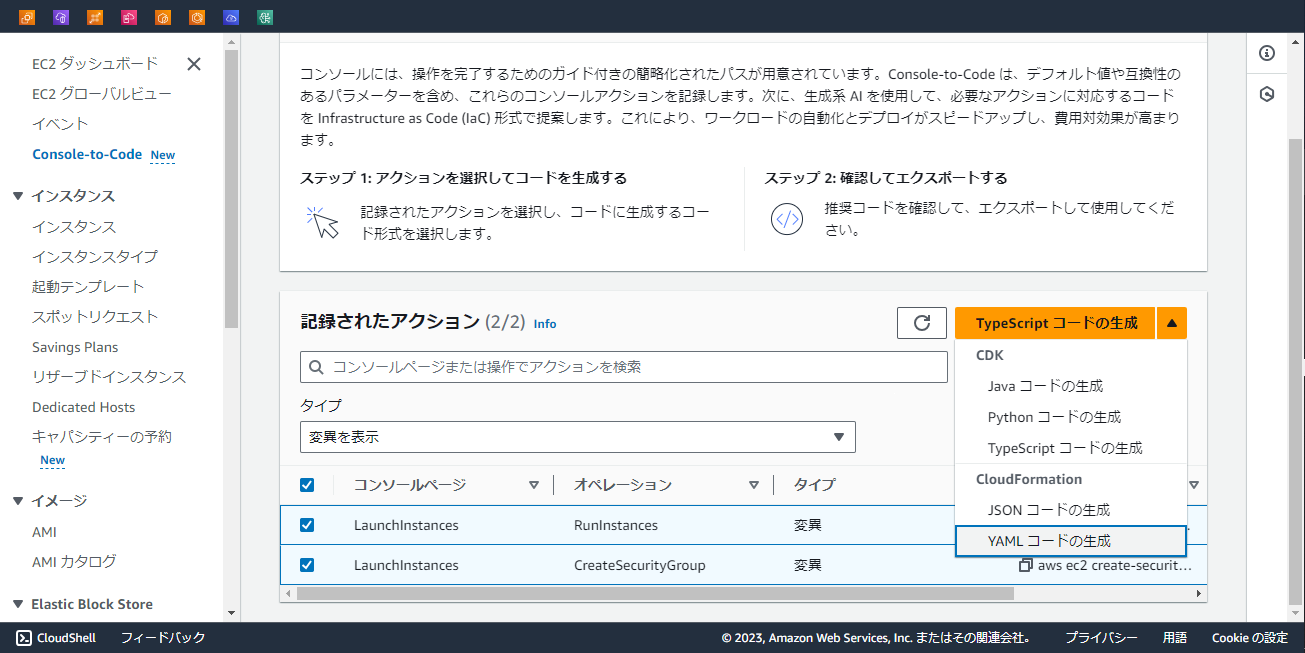Open the purple cloud service shortcut icon

[61, 17]
